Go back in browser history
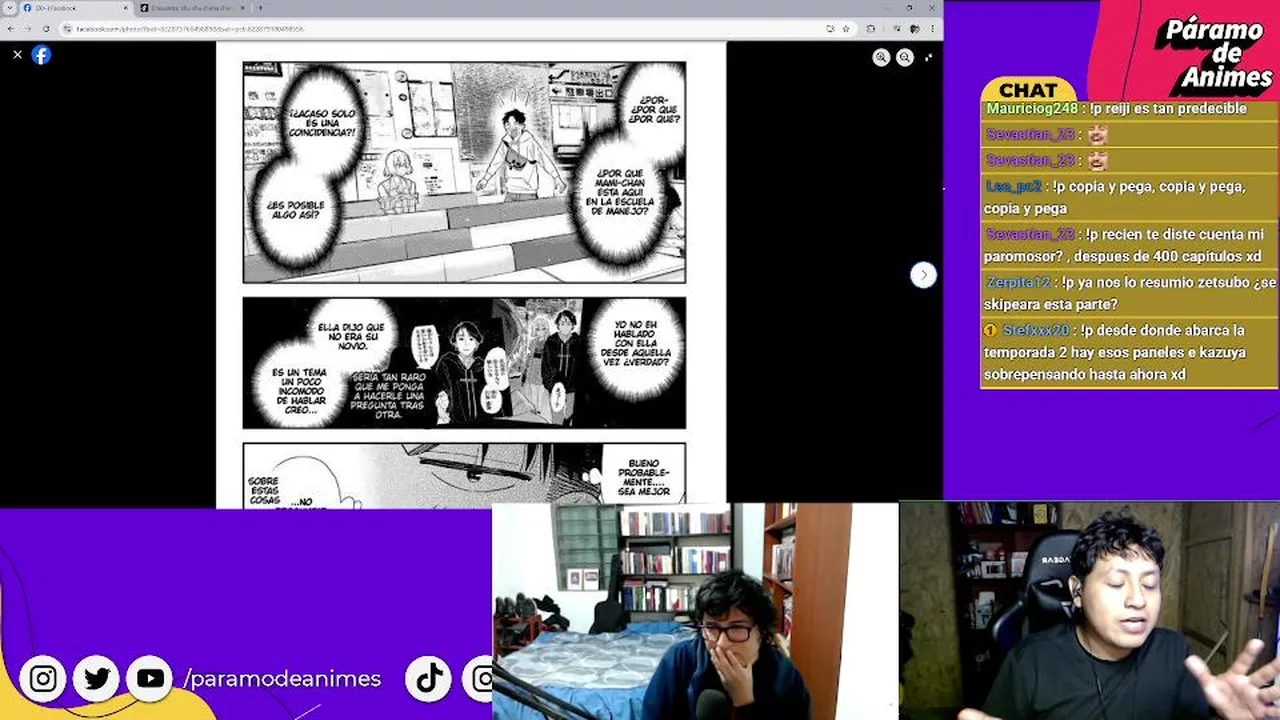 [10, 29]
